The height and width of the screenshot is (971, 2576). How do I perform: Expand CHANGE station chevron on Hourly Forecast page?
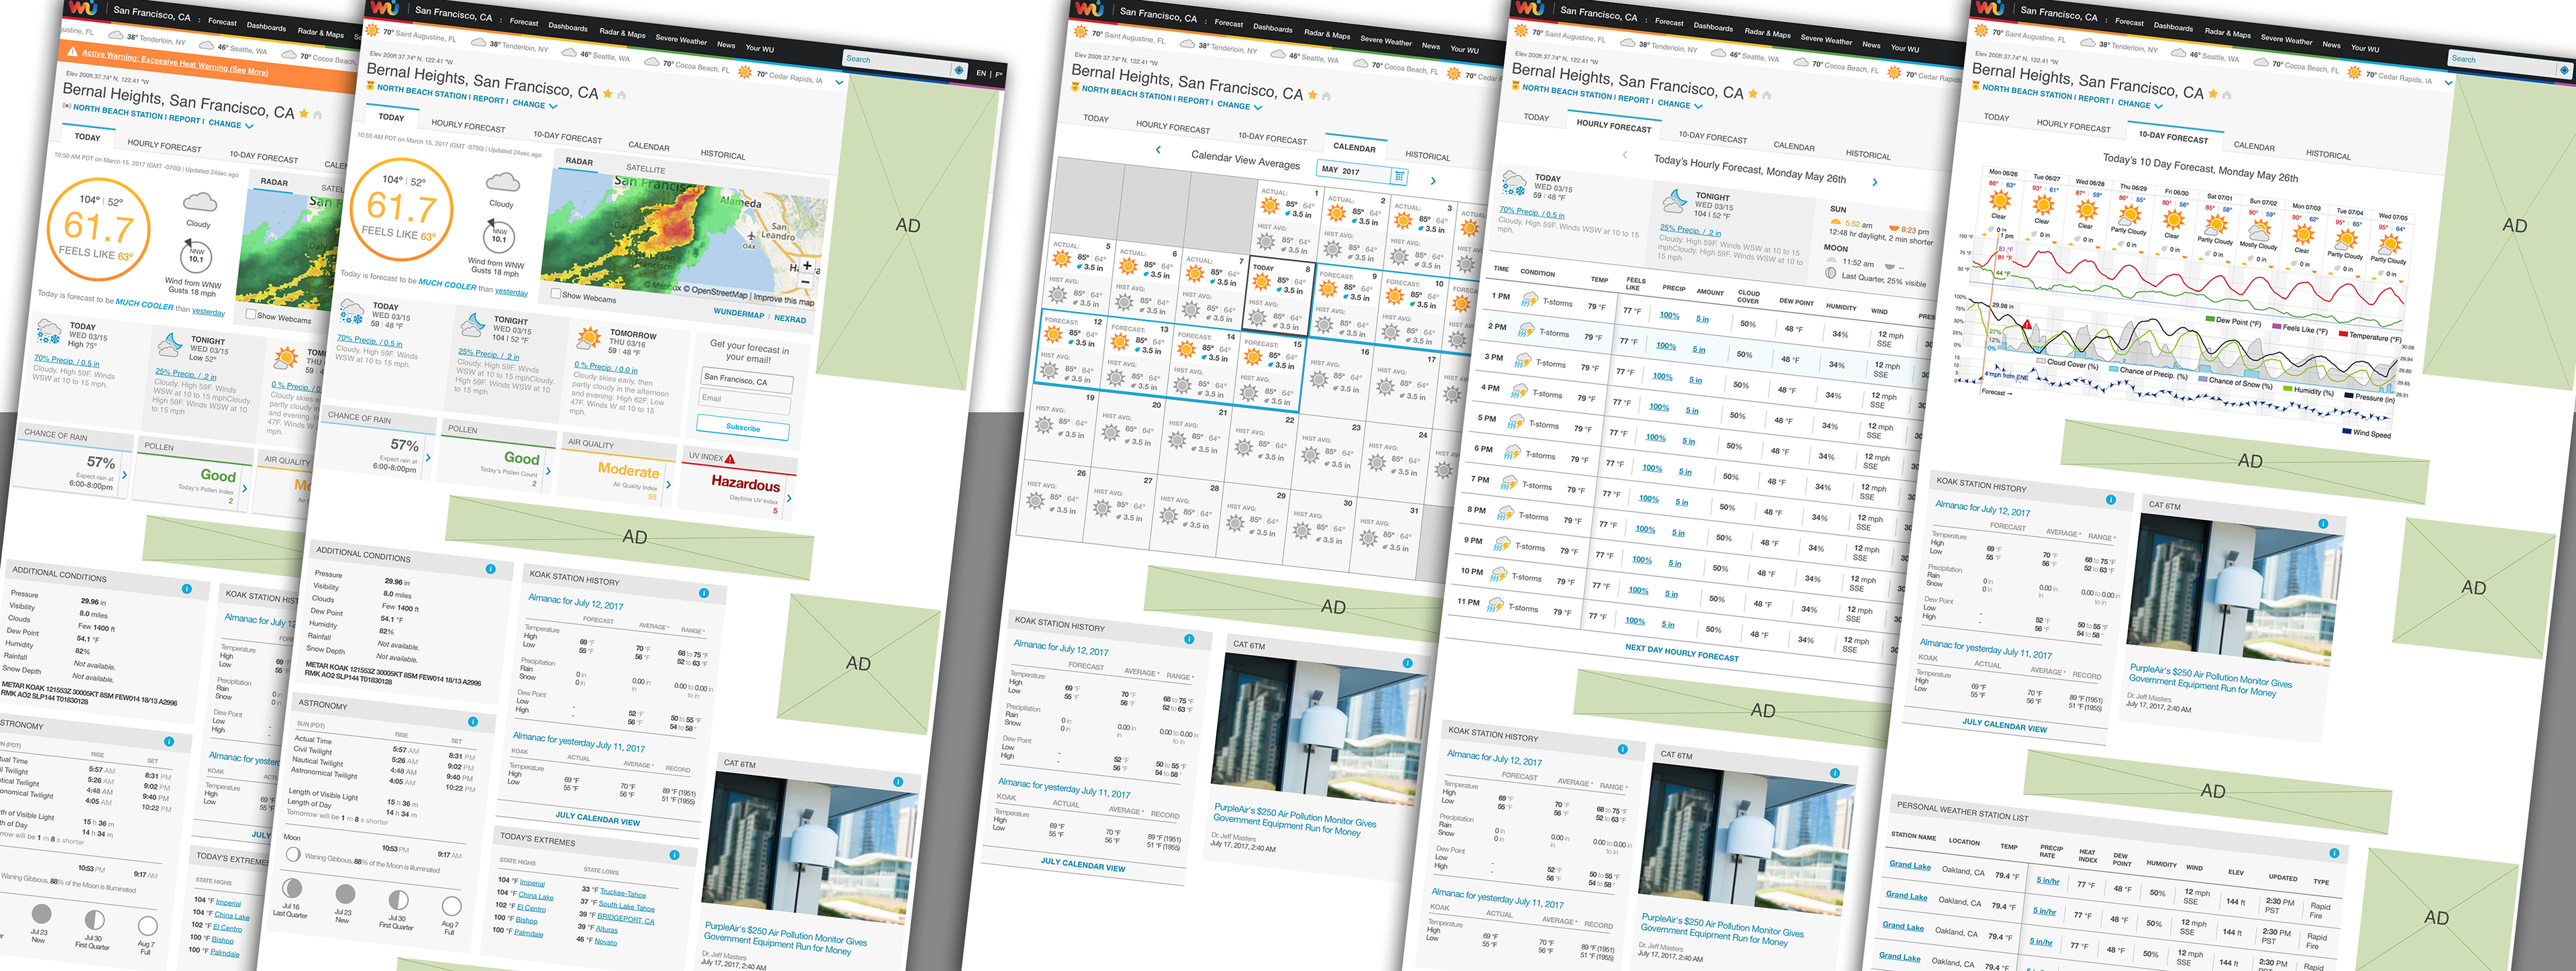point(1698,106)
